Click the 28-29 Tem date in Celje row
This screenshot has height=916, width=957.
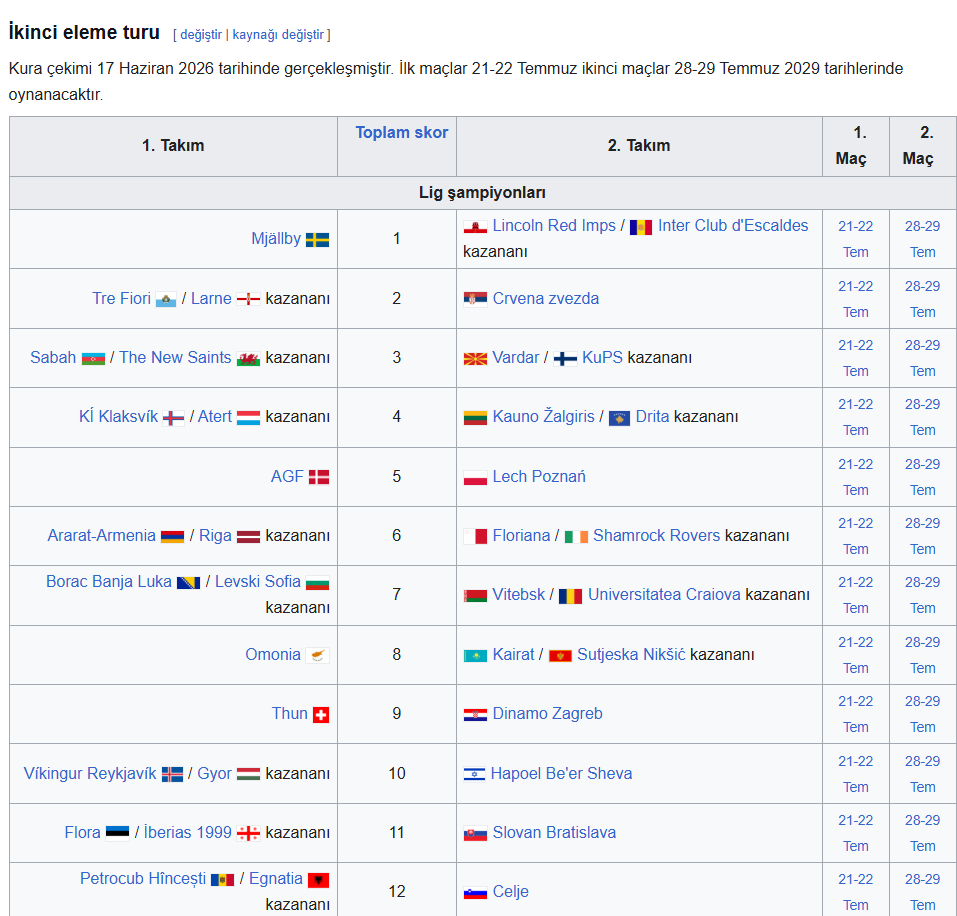coord(922,893)
